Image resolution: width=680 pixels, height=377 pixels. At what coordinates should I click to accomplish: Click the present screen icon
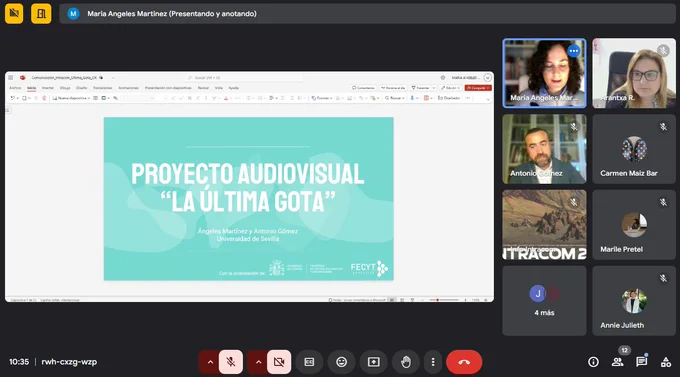pos(373,362)
